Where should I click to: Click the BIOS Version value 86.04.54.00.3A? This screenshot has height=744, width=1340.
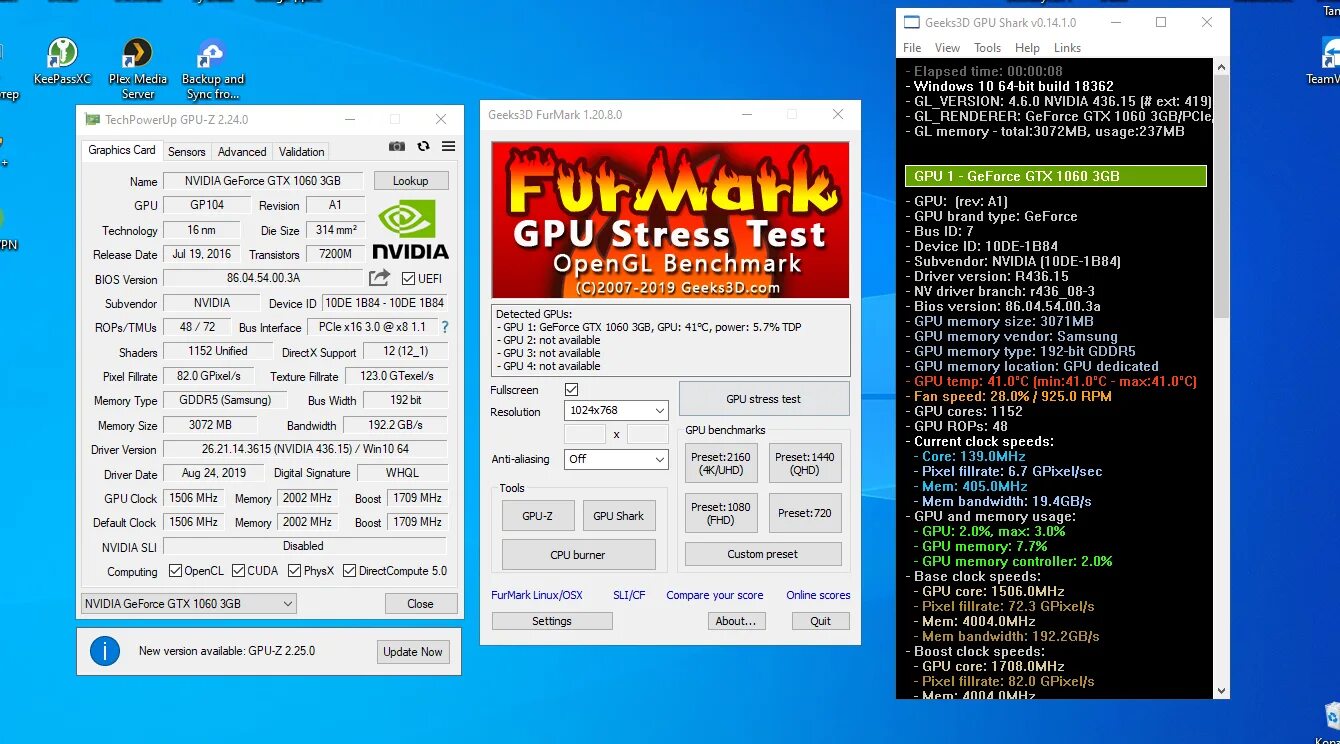(263, 279)
